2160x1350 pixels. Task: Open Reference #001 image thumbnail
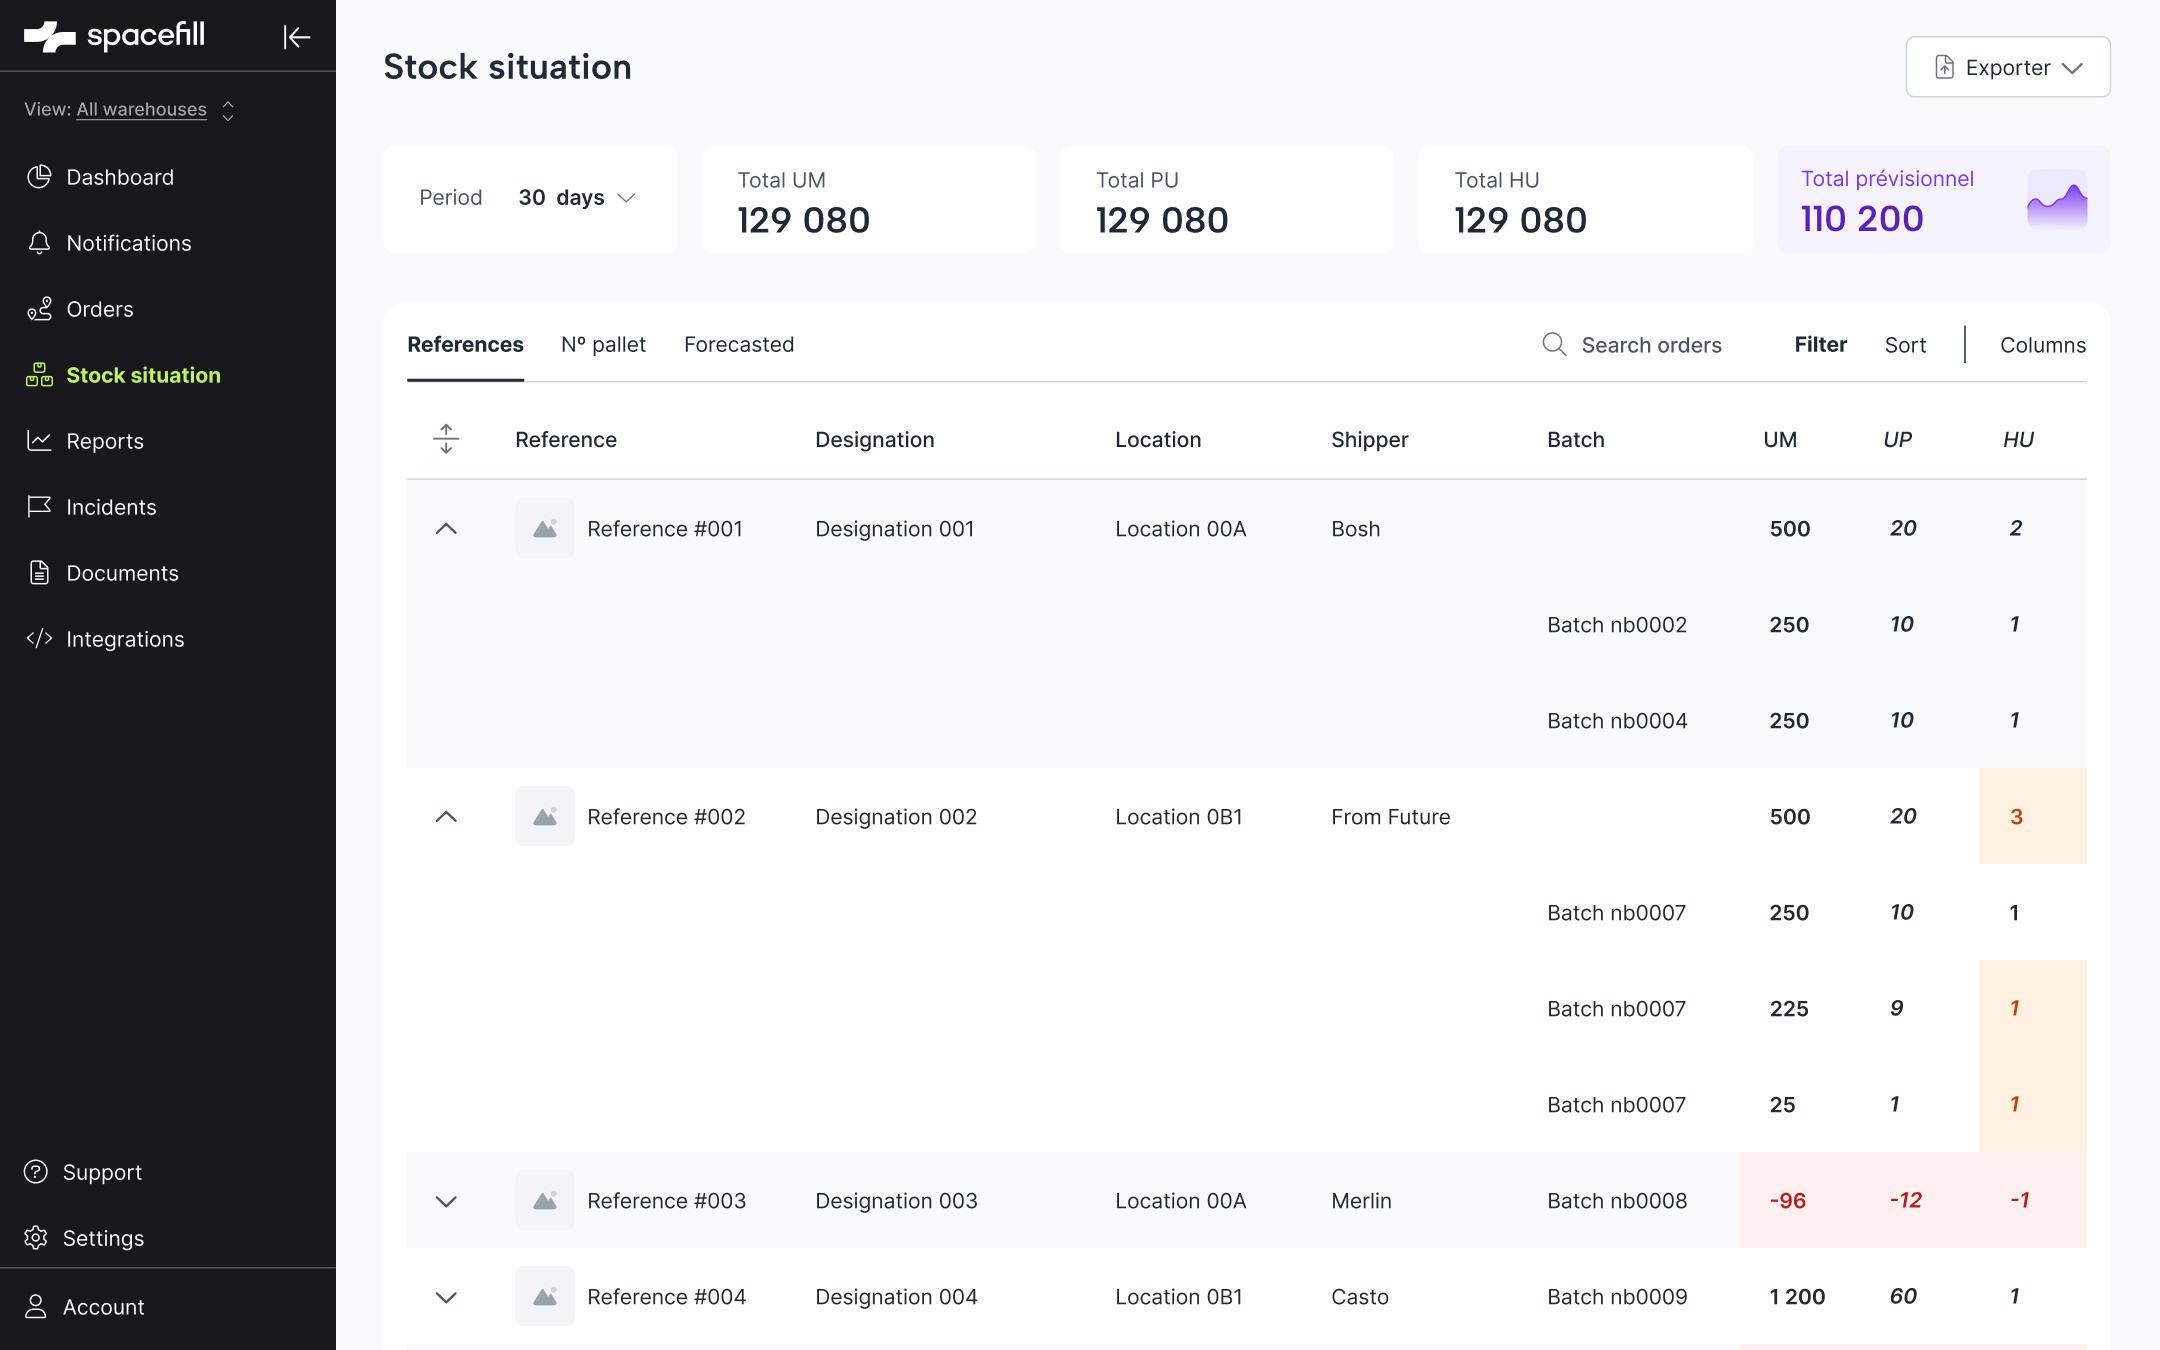[545, 528]
